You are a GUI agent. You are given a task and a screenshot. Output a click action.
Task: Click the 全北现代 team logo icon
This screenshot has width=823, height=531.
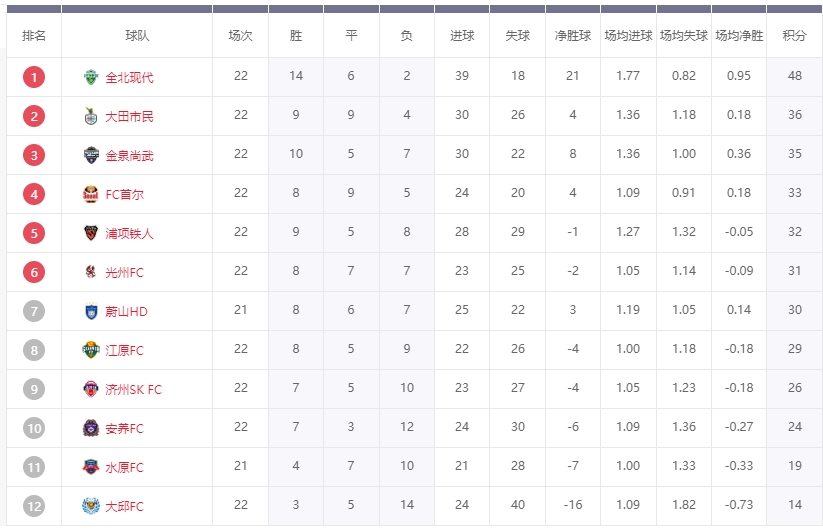point(92,77)
